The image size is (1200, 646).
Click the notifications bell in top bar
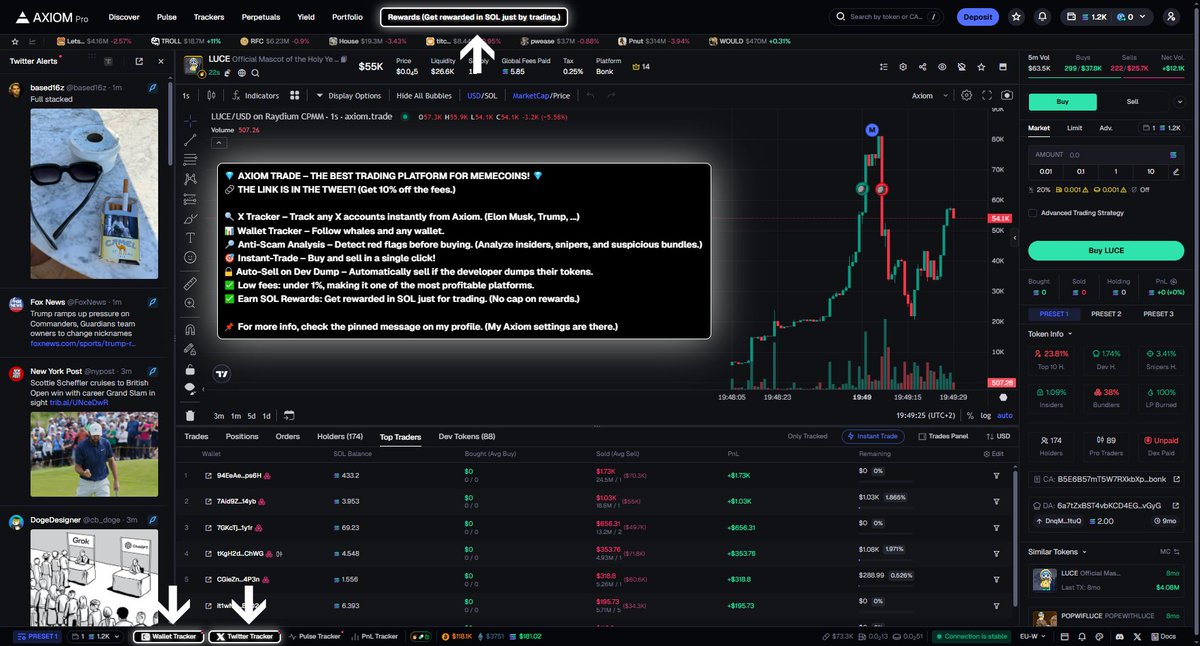point(1043,17)
